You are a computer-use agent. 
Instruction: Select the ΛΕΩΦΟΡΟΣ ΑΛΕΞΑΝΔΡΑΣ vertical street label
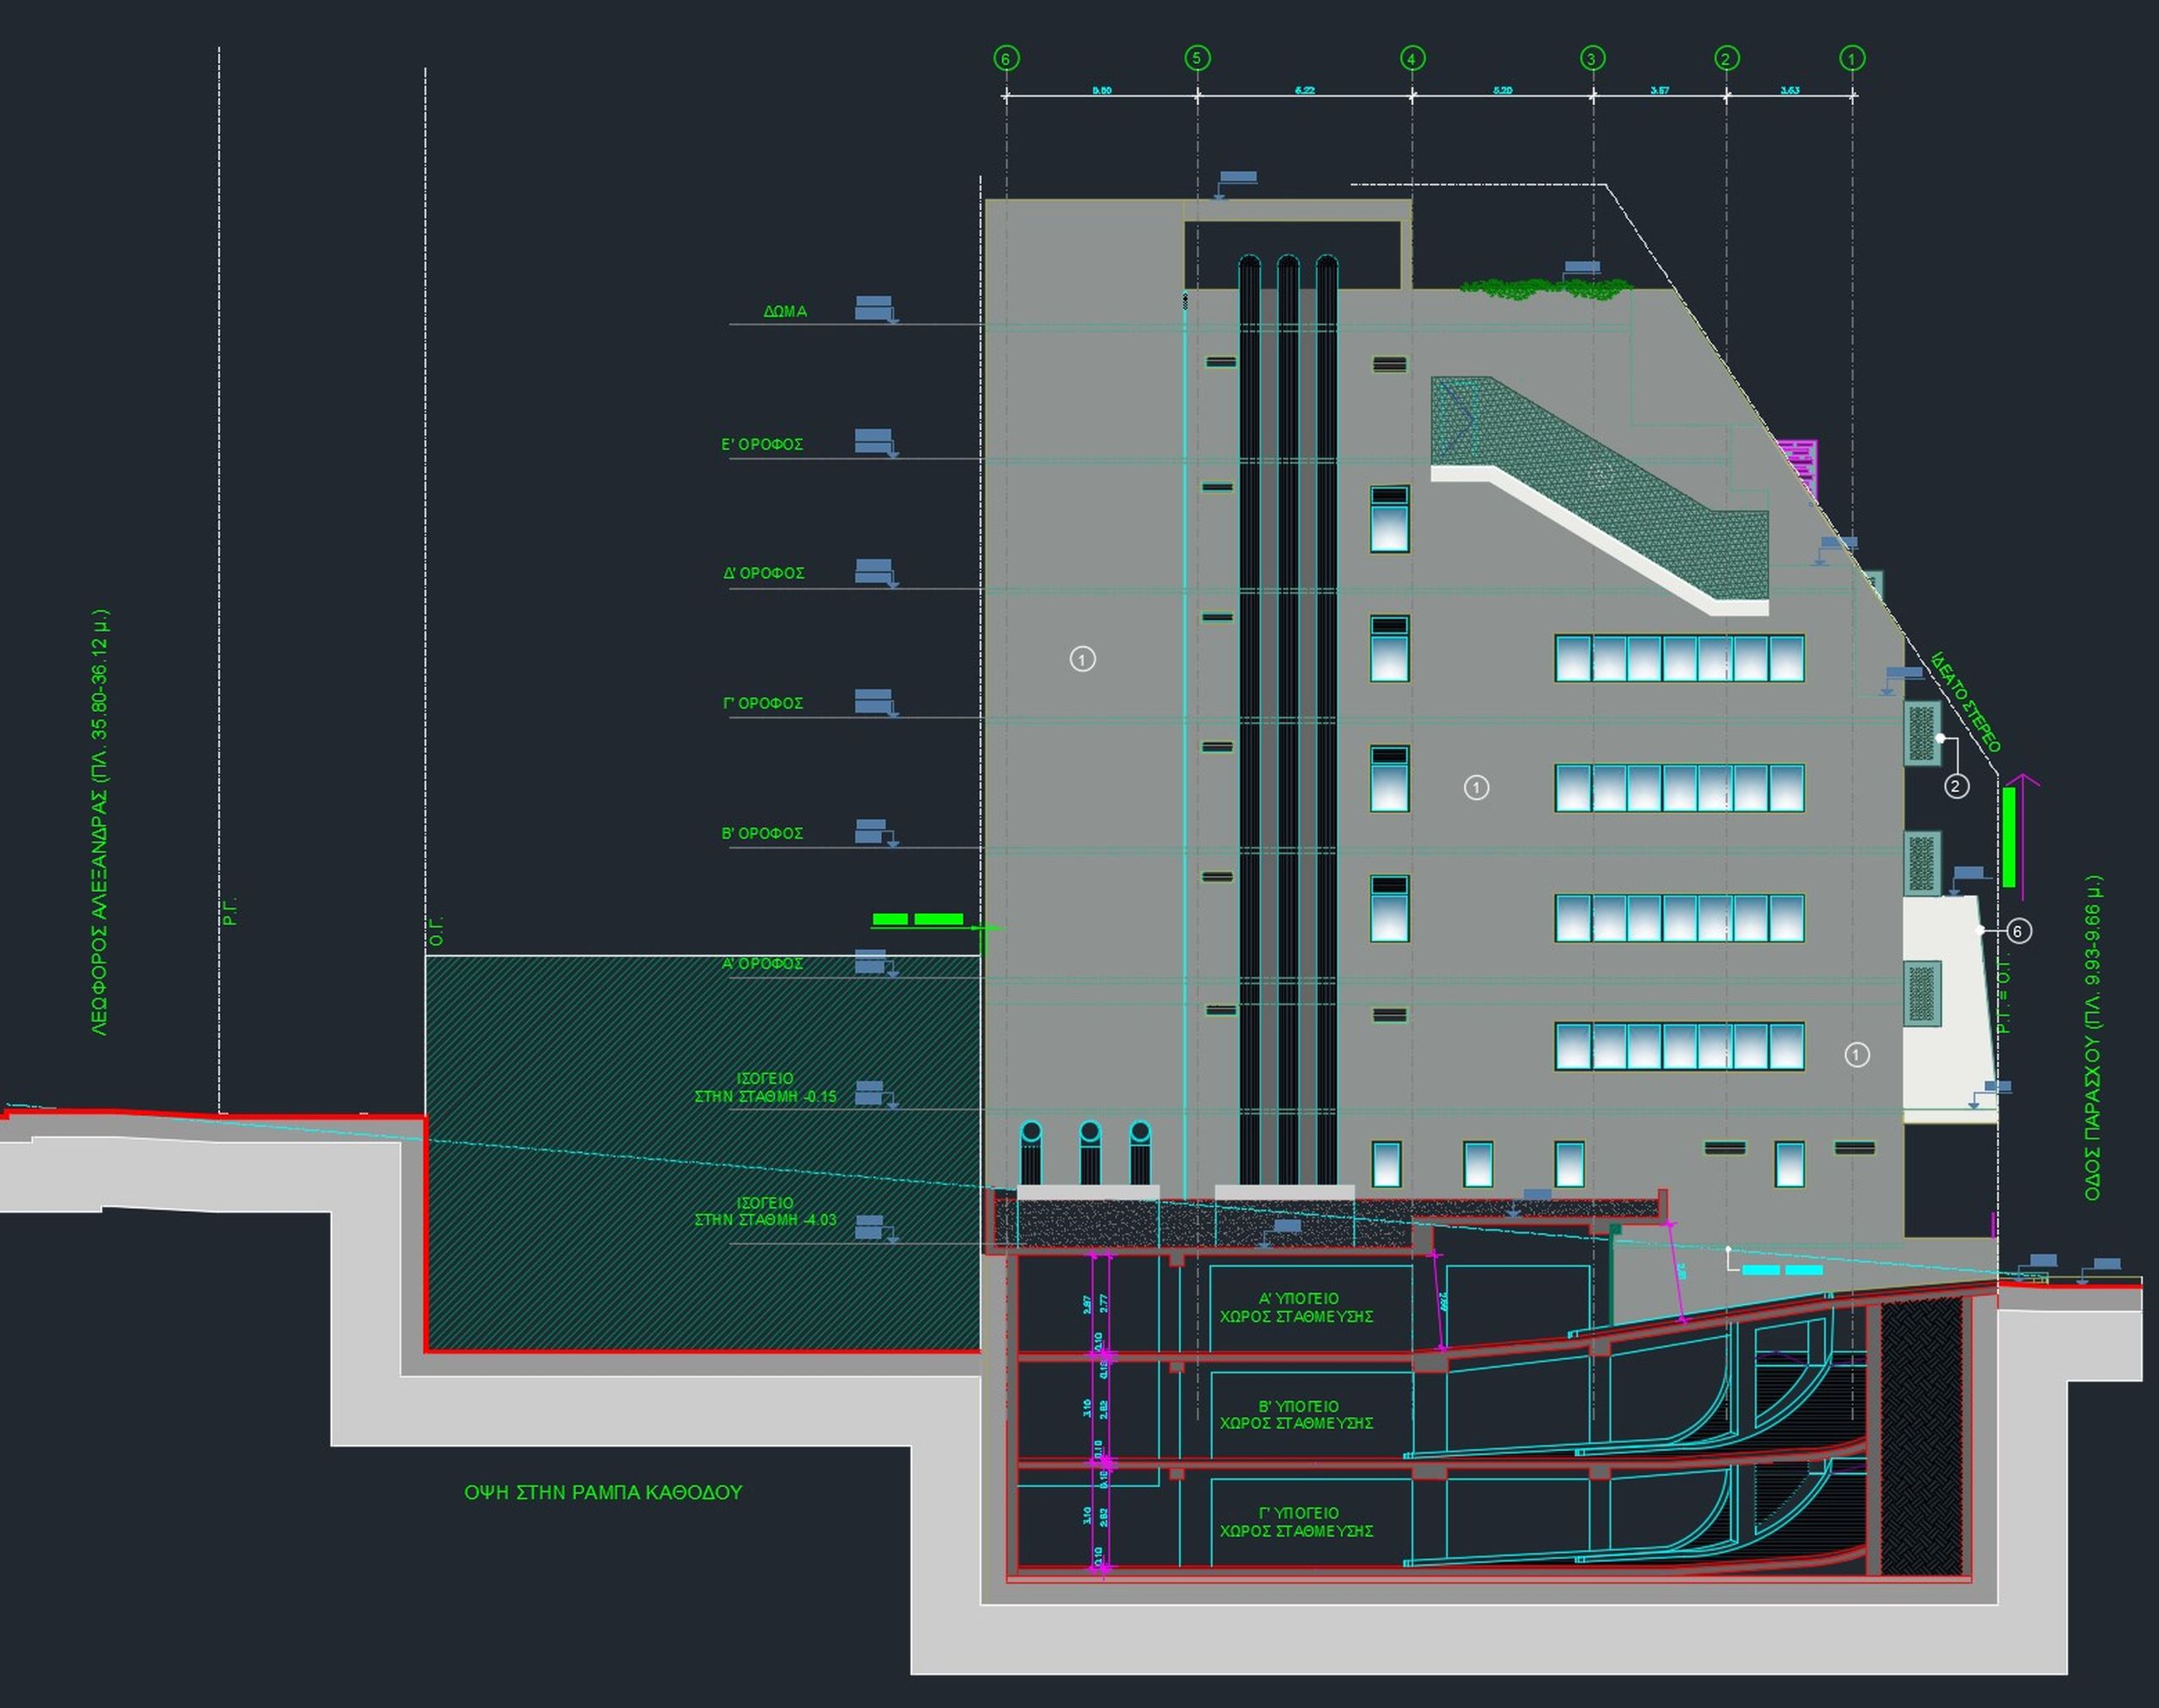click(100, 822)
